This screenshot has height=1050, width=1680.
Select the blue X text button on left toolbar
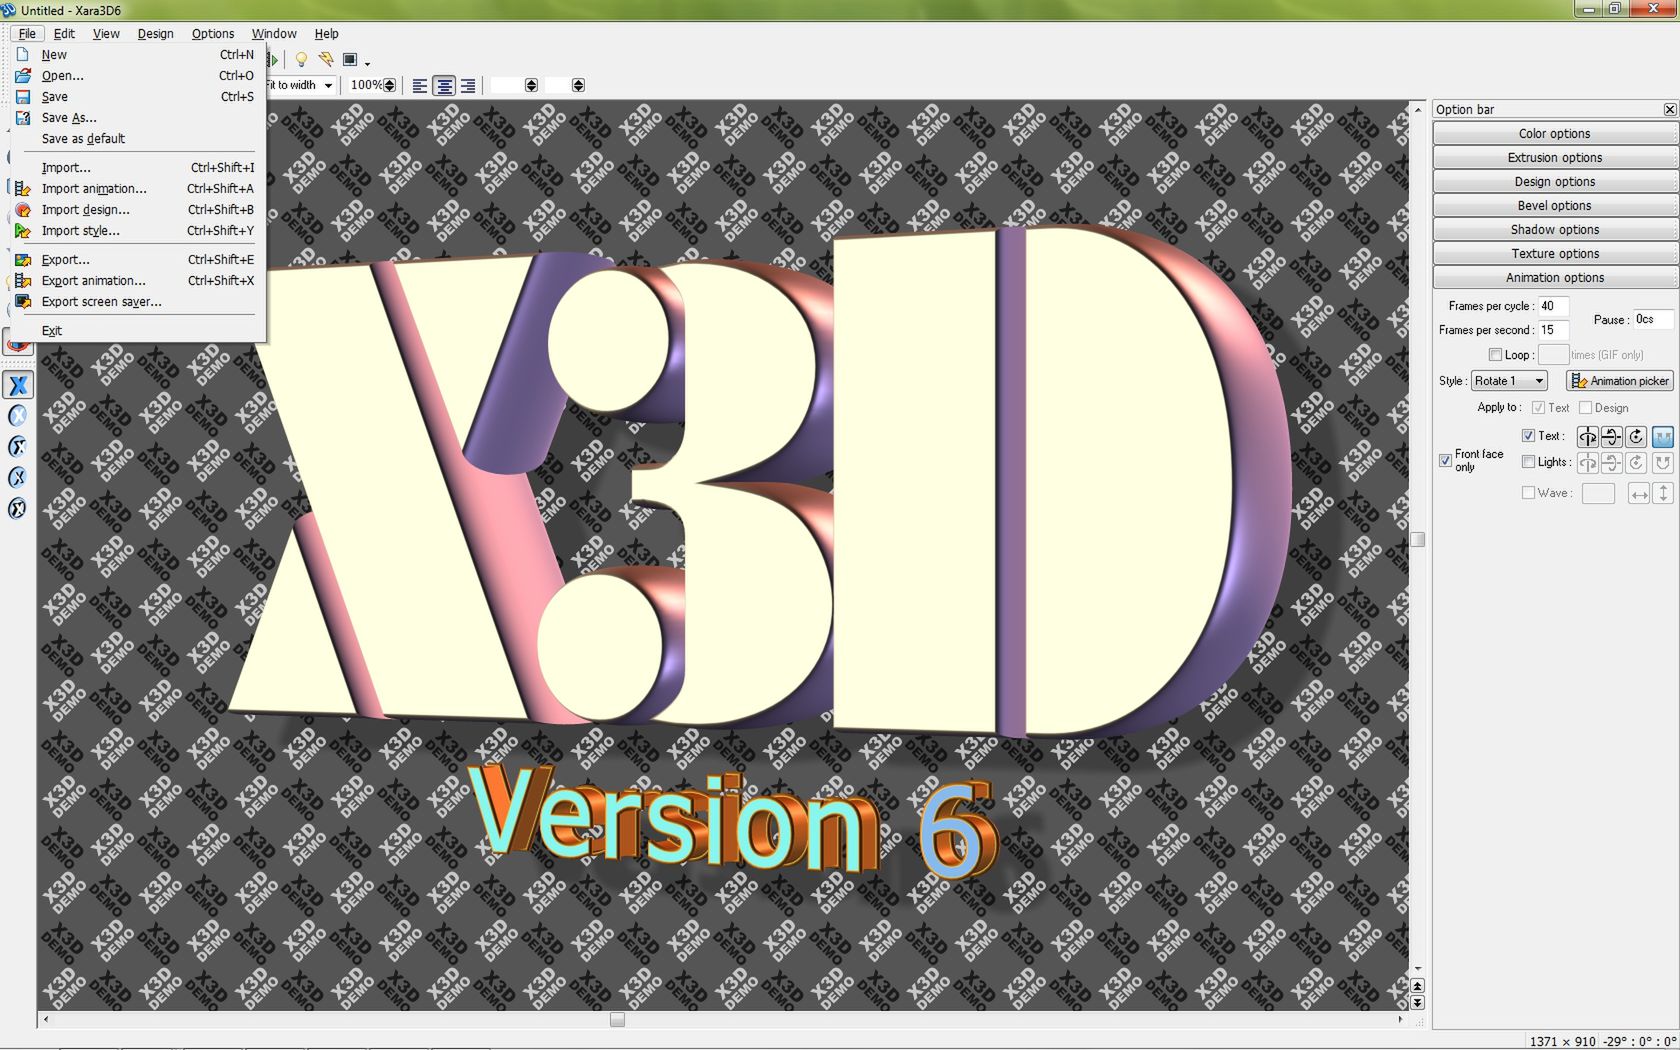pos(18,385)
